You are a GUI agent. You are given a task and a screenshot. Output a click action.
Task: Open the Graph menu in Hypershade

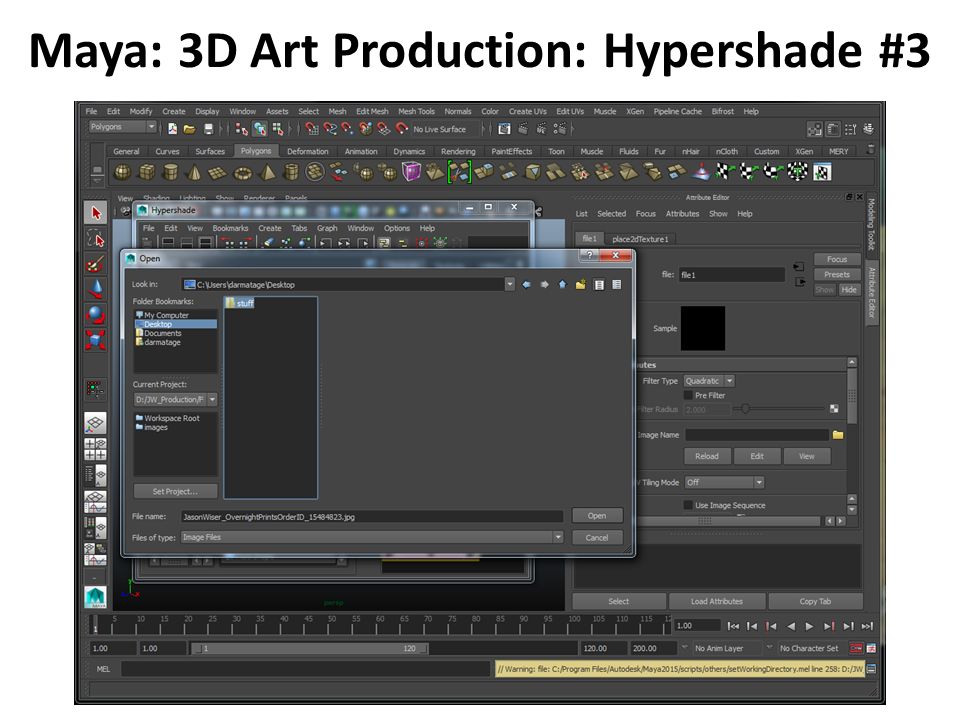pyautogui.click(x=327, y=228)
